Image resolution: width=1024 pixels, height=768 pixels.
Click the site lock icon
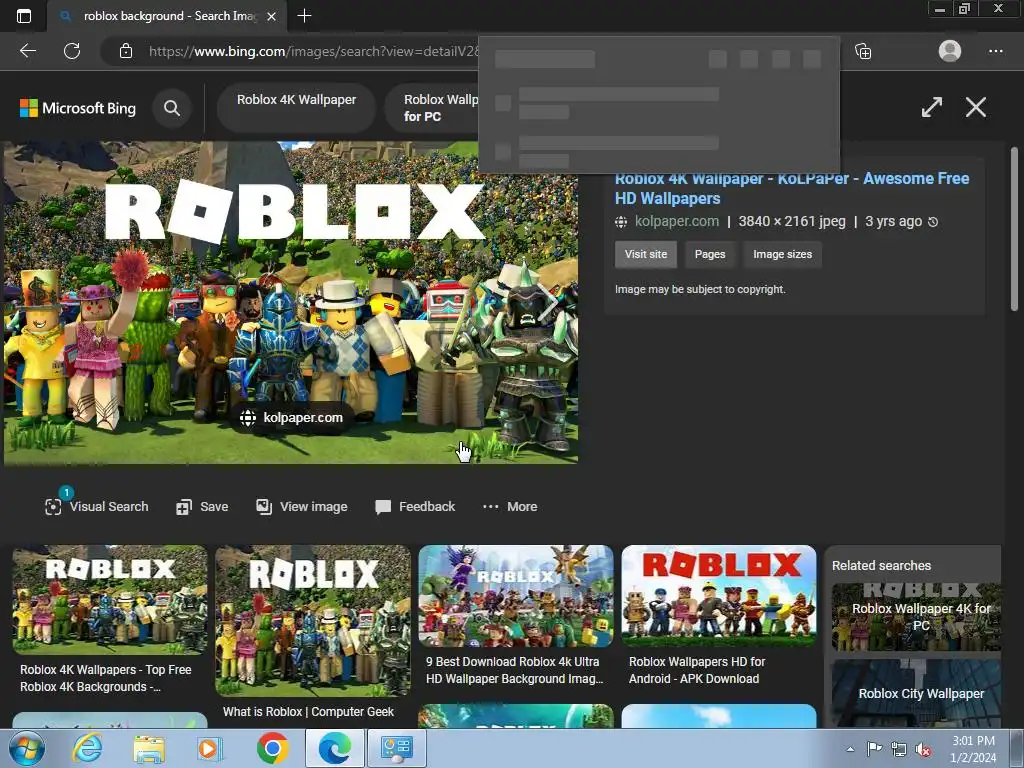point(126,51)
